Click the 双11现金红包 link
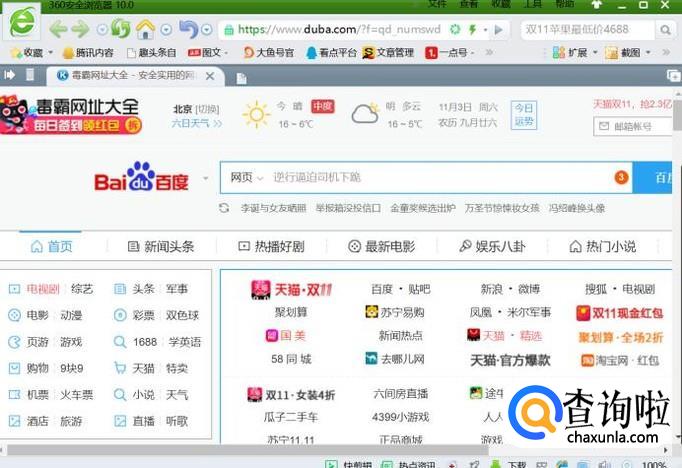 [619, 313]
